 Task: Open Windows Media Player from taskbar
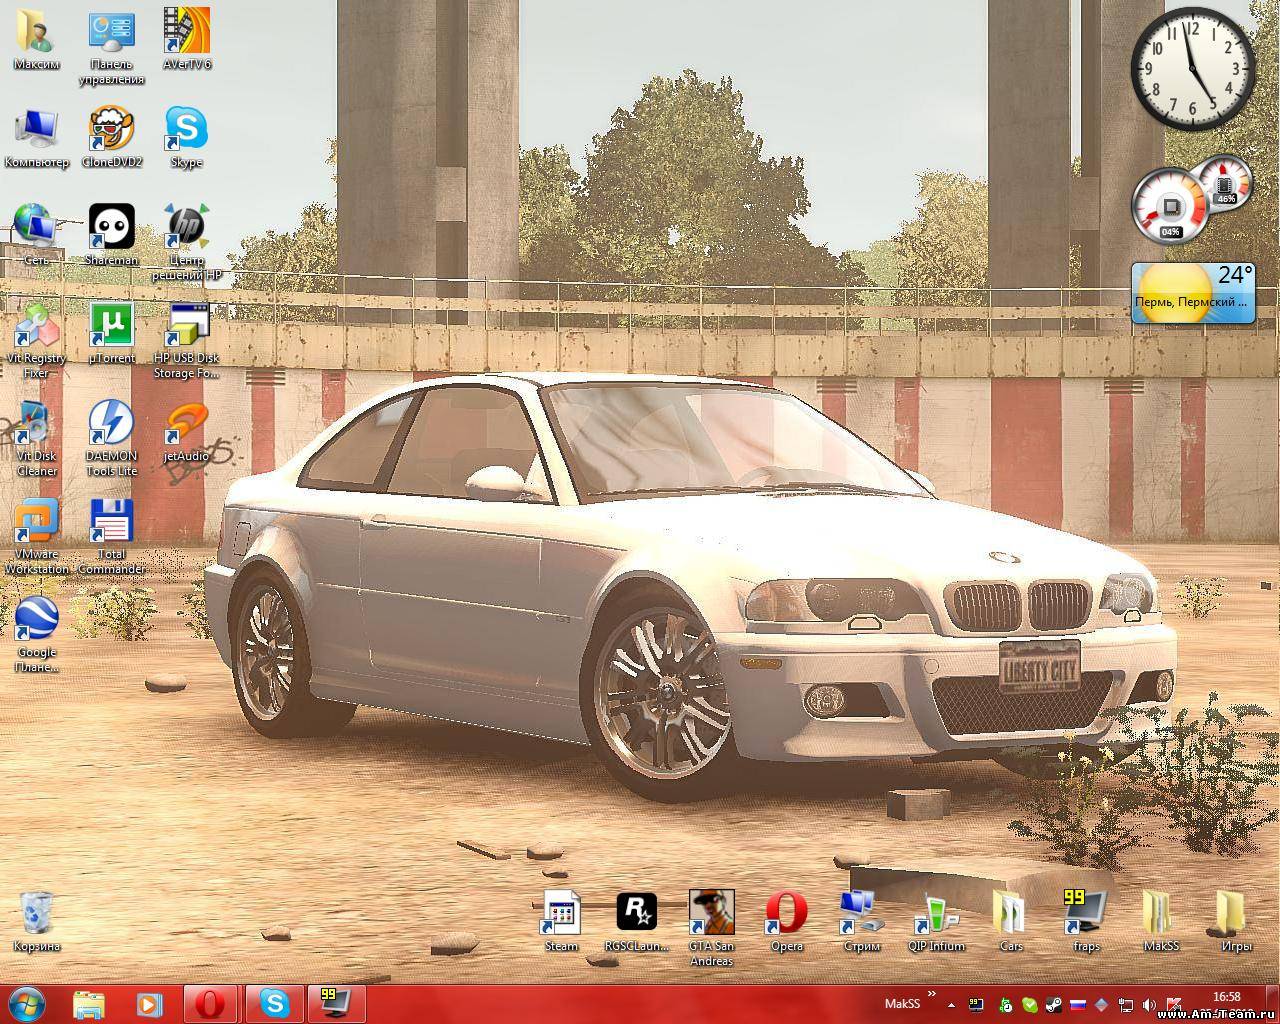(x=149, y=1004)
